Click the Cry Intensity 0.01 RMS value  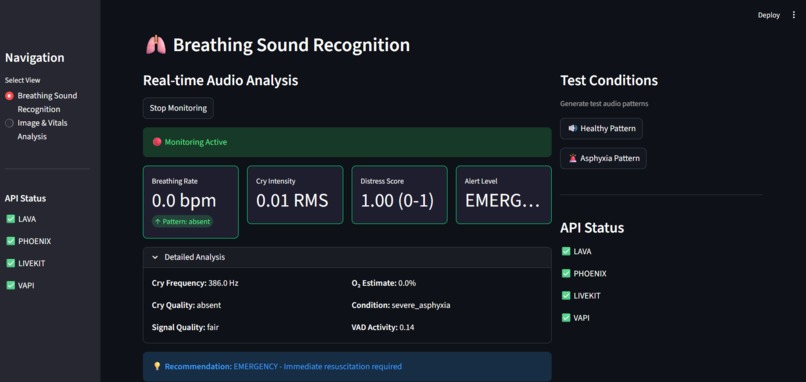click(x=292, y=201)
